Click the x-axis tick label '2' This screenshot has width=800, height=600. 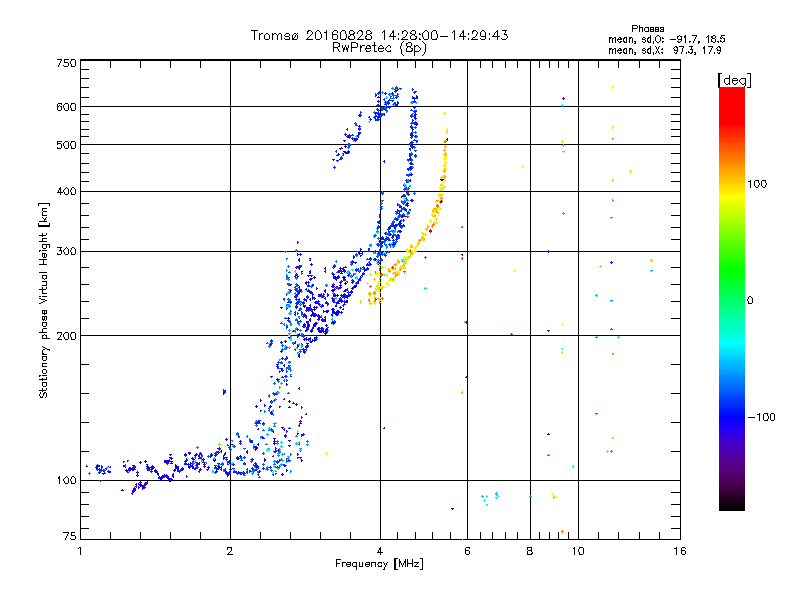230,551
